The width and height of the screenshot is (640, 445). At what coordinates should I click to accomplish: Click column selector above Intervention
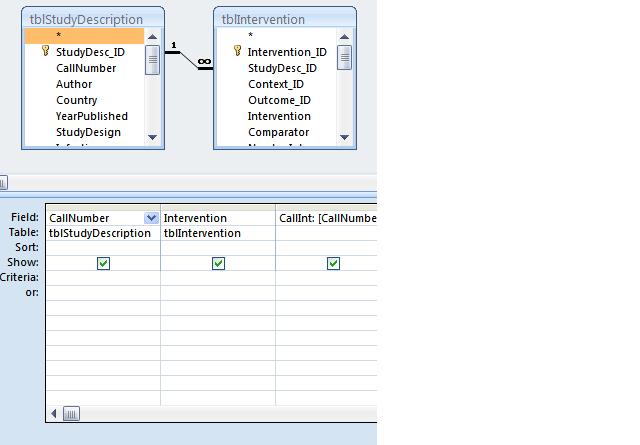[x=218, y=208]
